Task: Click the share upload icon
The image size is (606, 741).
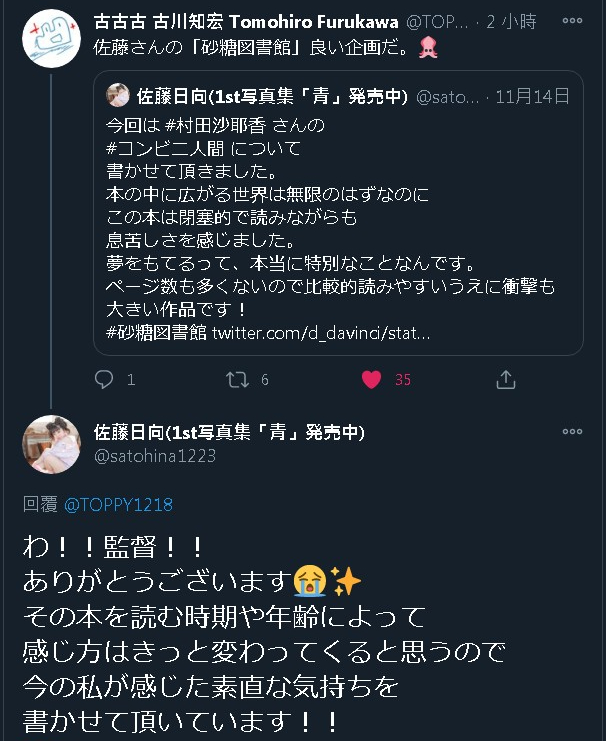Action: tap(506, 379)
